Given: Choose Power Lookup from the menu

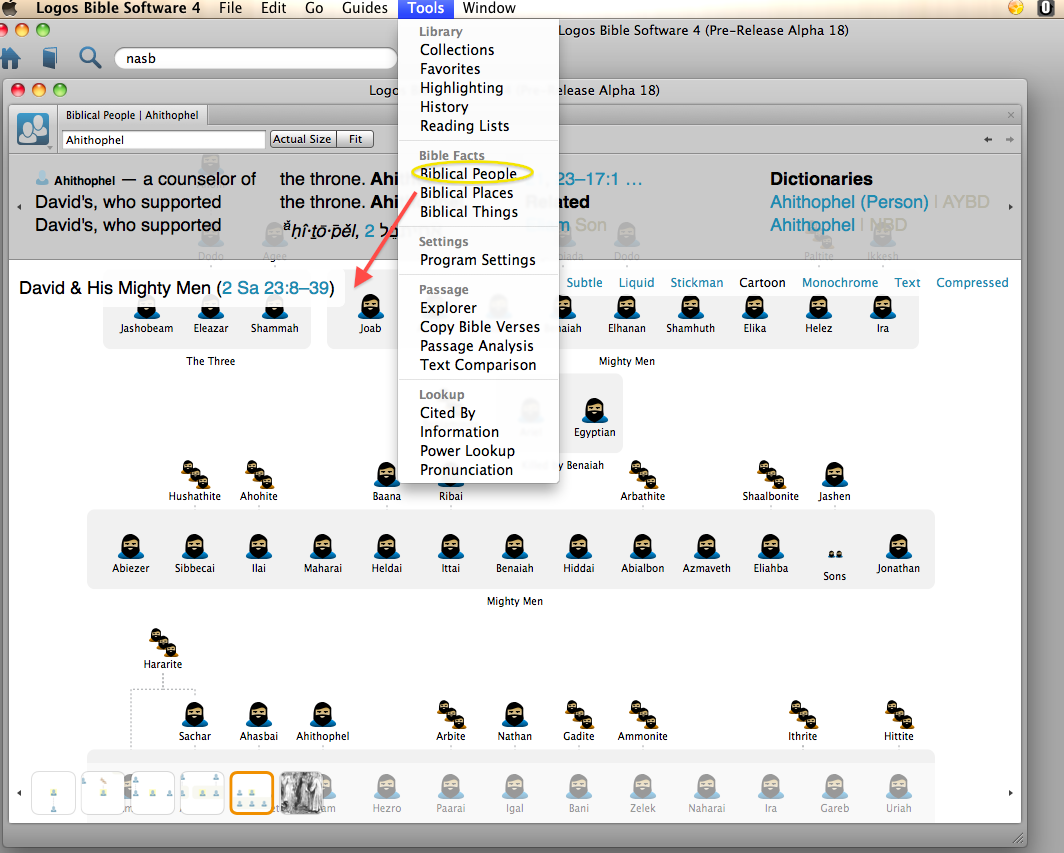Looking at the screenshot, I should pyautogui.click(x=468, y=451).
